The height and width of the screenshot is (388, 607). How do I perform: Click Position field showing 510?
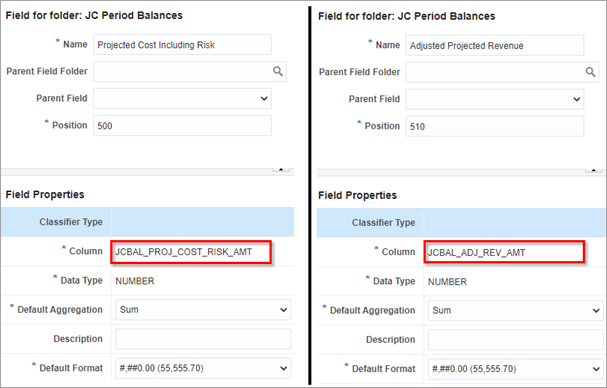[494, 126]
